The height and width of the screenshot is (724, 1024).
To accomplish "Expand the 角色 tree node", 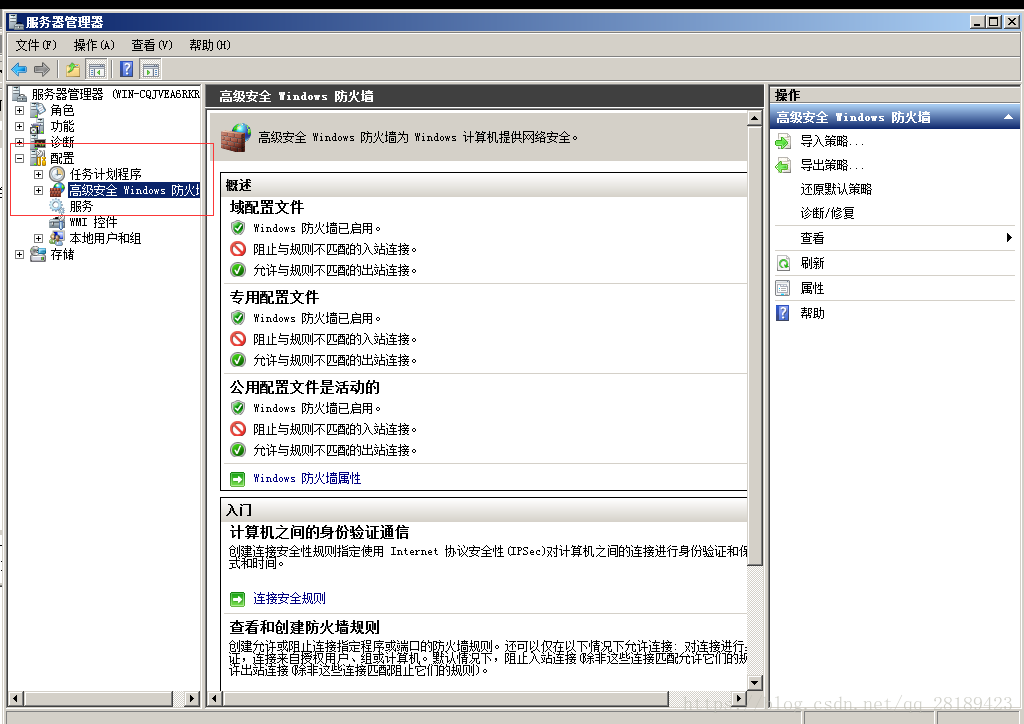I will pos(20,110).
